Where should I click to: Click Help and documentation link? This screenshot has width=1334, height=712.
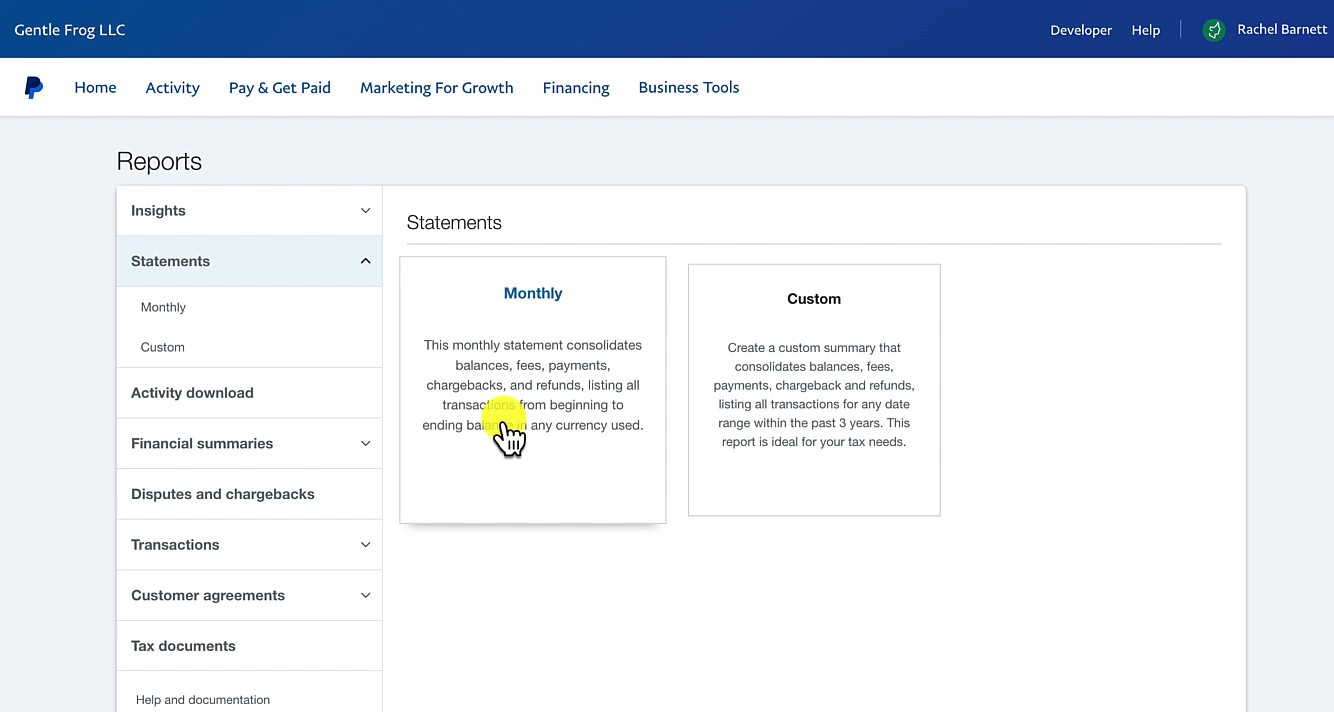tap(203, 700)
